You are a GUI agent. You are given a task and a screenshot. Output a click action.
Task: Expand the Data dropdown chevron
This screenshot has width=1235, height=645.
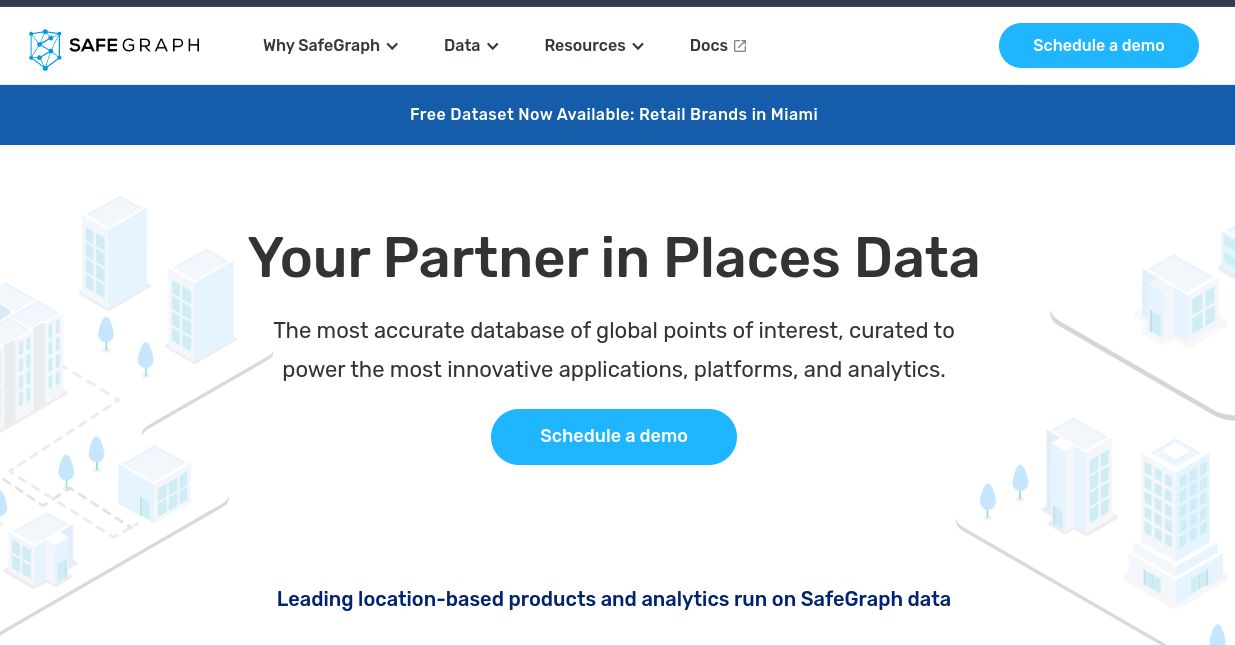point(494,46)
